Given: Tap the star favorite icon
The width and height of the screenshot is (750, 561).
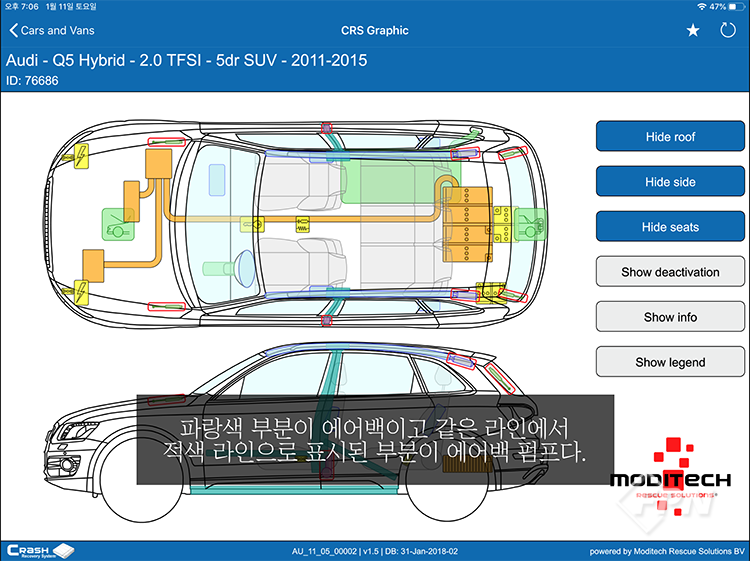Looking at the screenshot, I should pyautogui.click(x=693, y=30).
